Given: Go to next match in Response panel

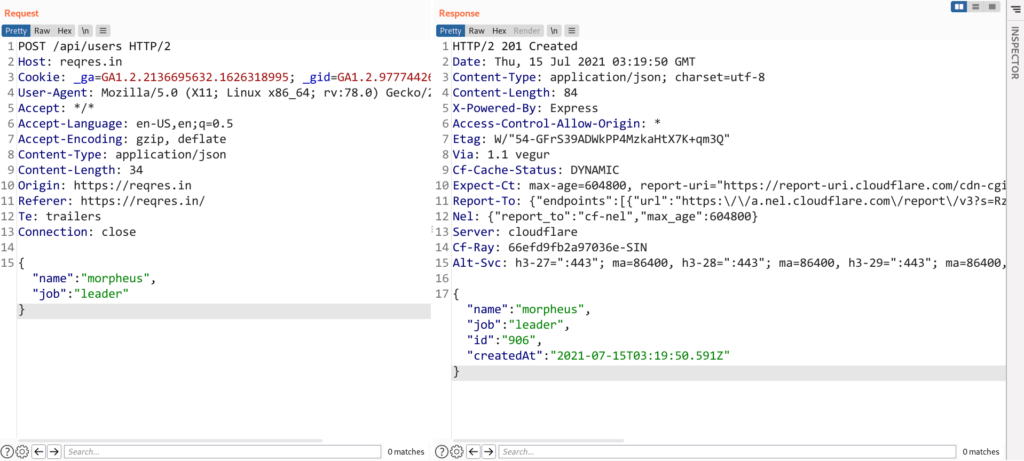Looking at the screenshot, I should [489, 451].
